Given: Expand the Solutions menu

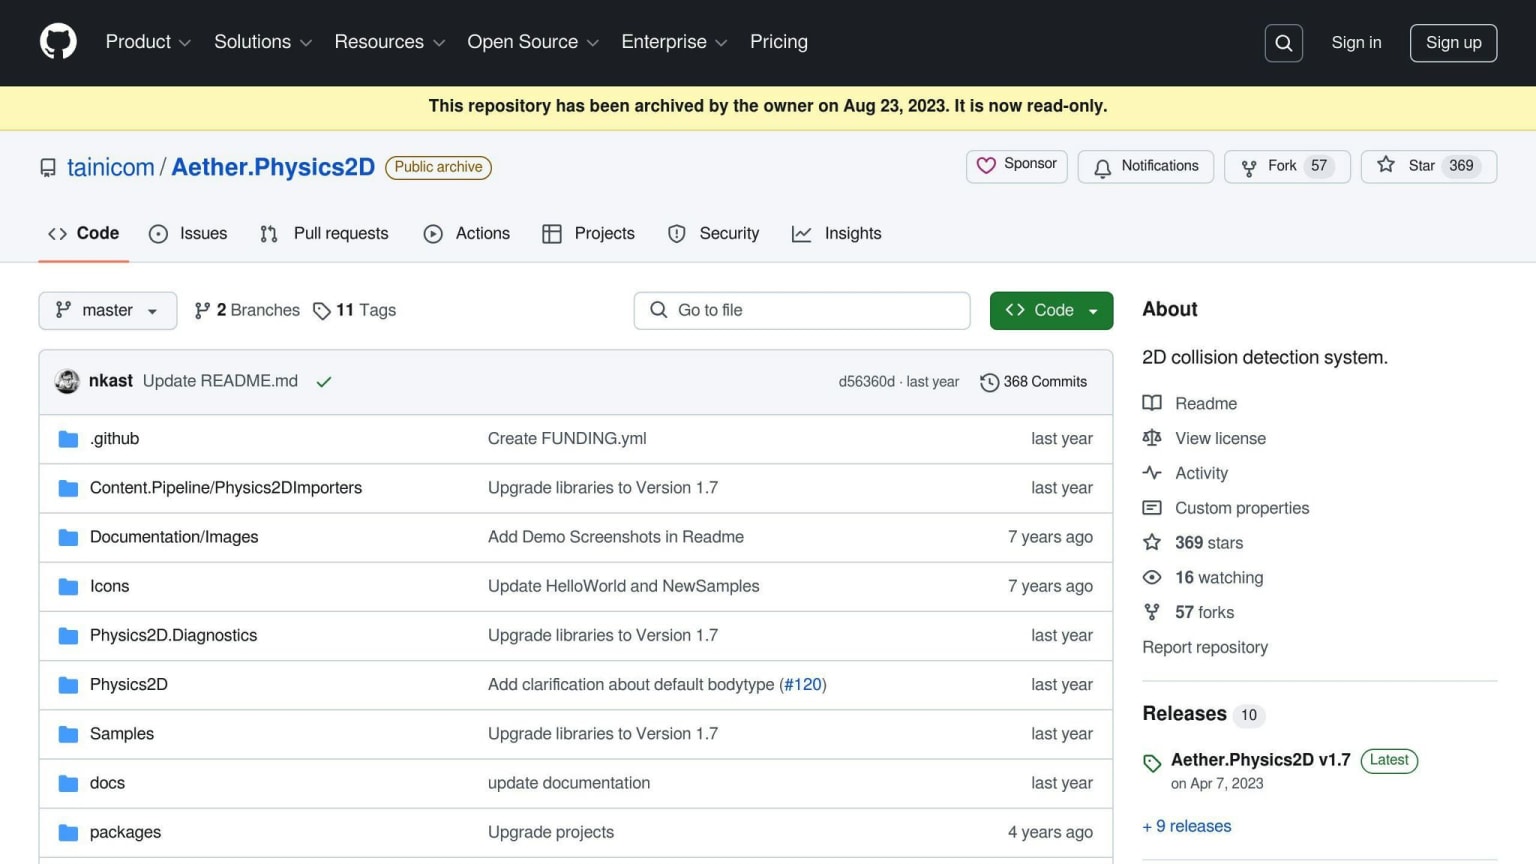Looking at the screenshot, I should (263, 42).
